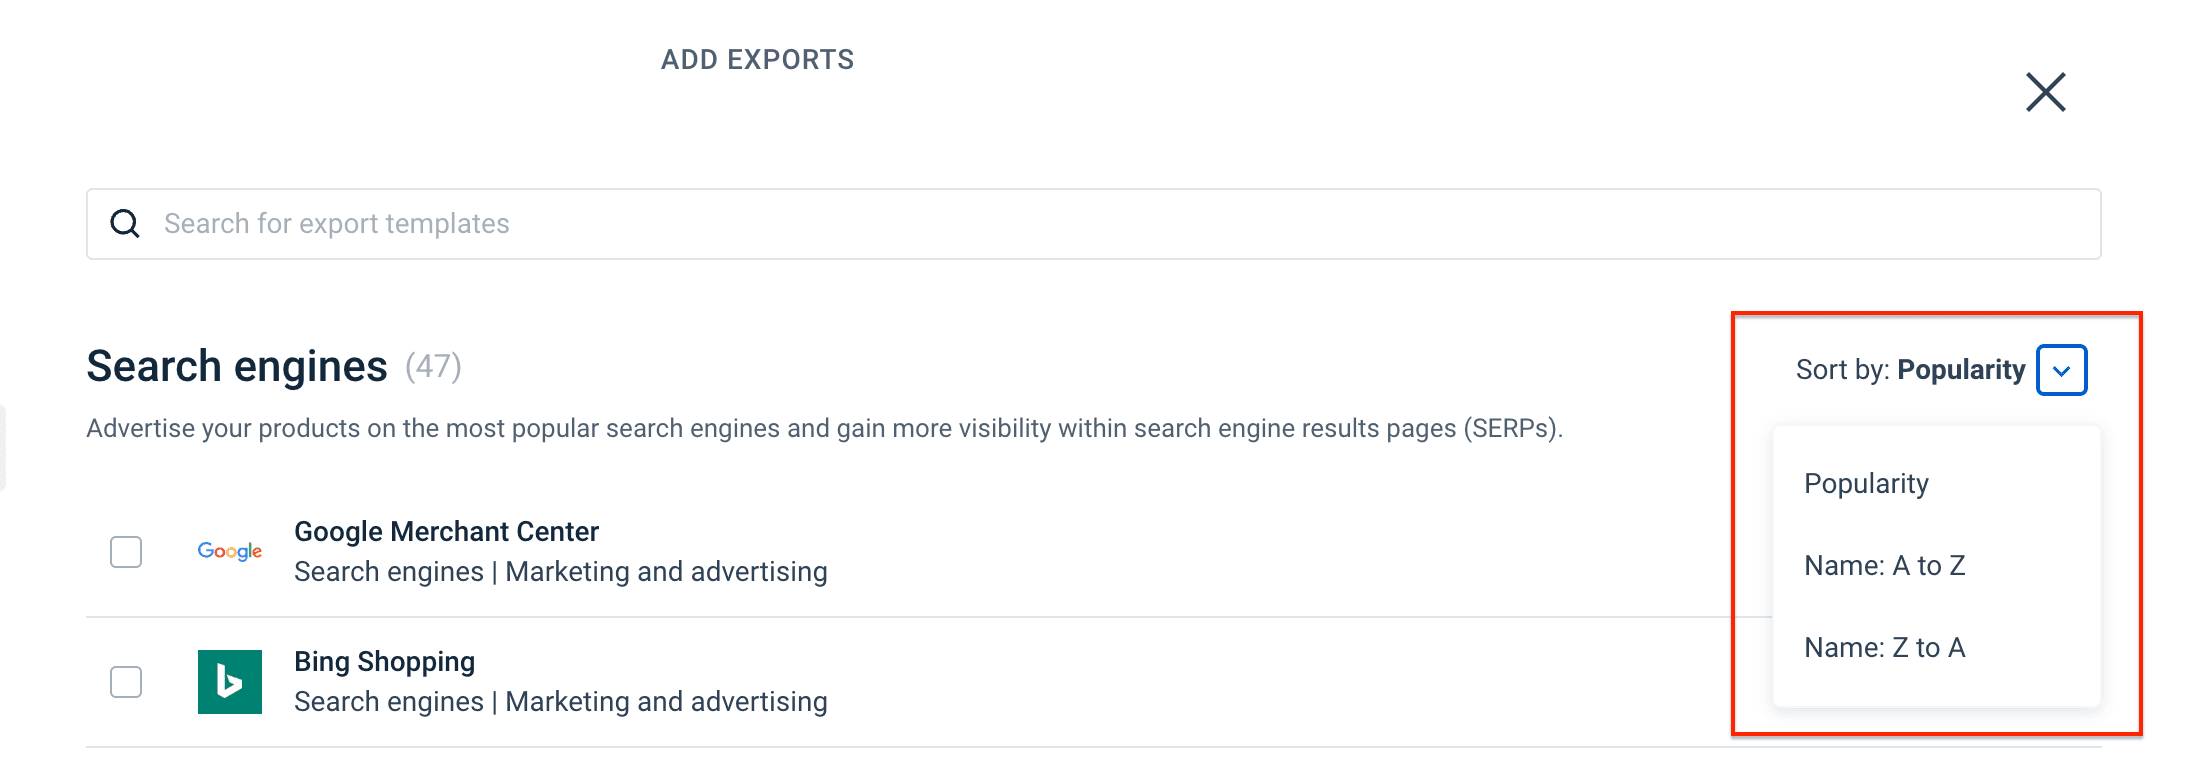Click the Search engines heading
Screen dimensions: 2204x770
click(x=237, y=367)
